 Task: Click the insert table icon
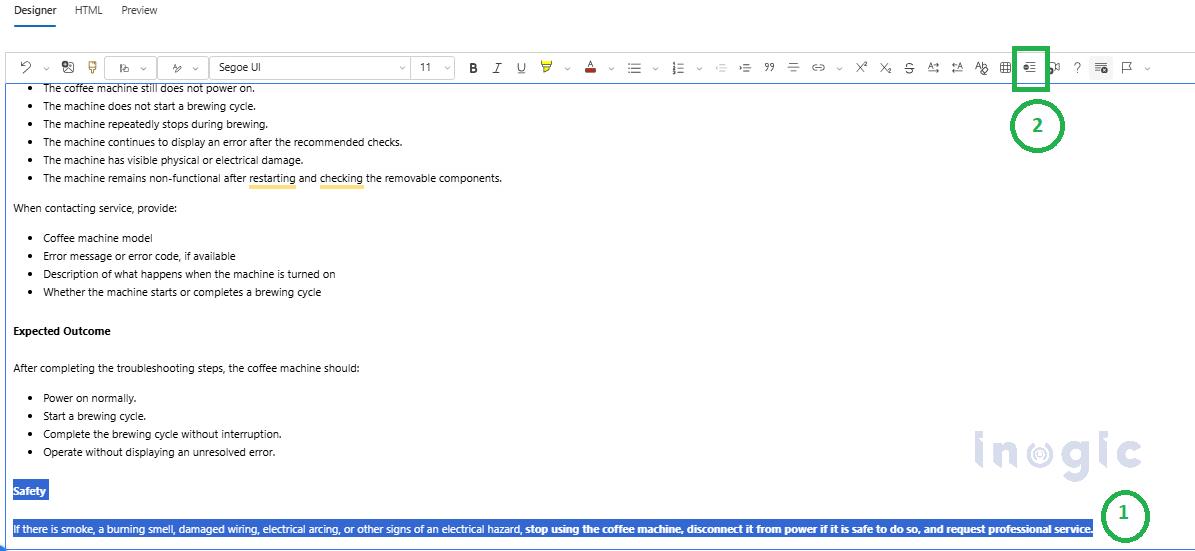click(1005, 68)
